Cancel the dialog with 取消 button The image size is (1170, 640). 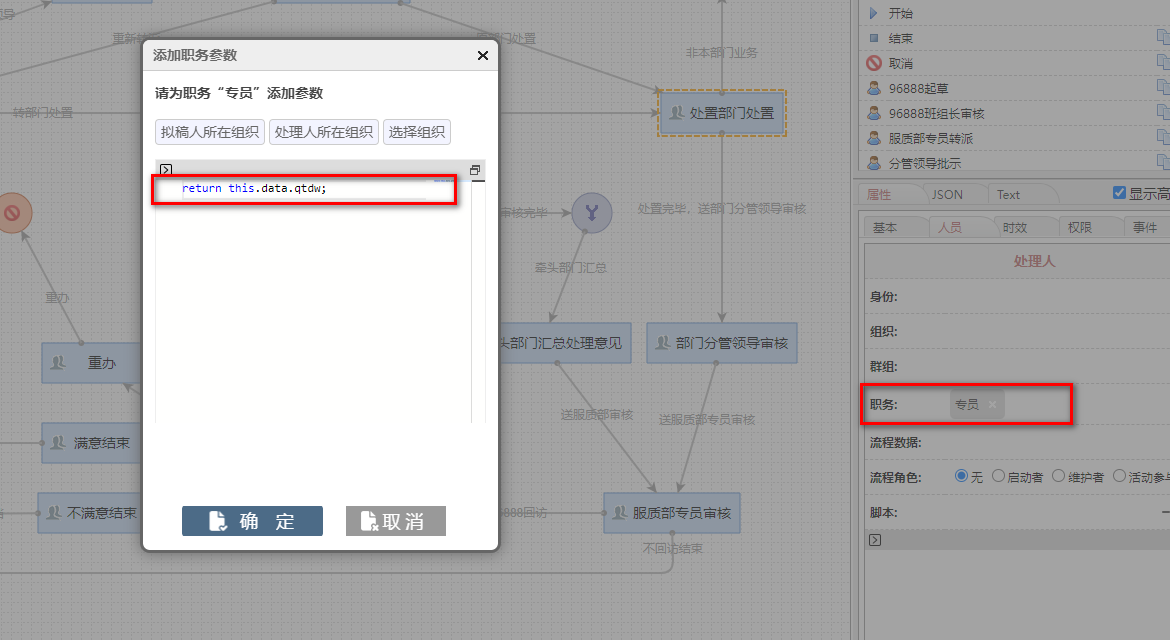(x=395, y=521)
